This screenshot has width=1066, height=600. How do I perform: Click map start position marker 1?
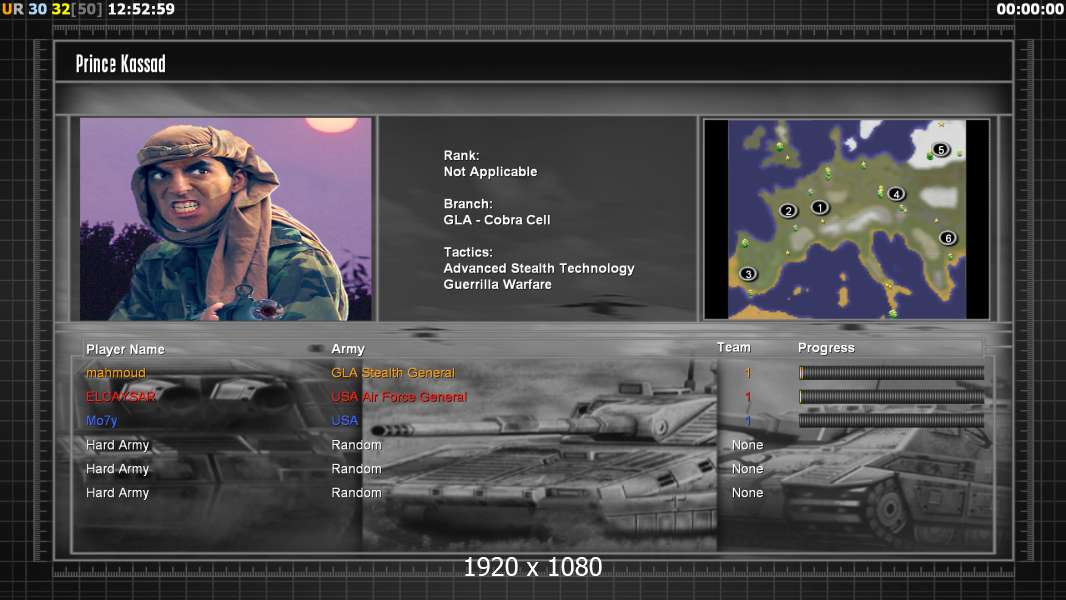820,207
